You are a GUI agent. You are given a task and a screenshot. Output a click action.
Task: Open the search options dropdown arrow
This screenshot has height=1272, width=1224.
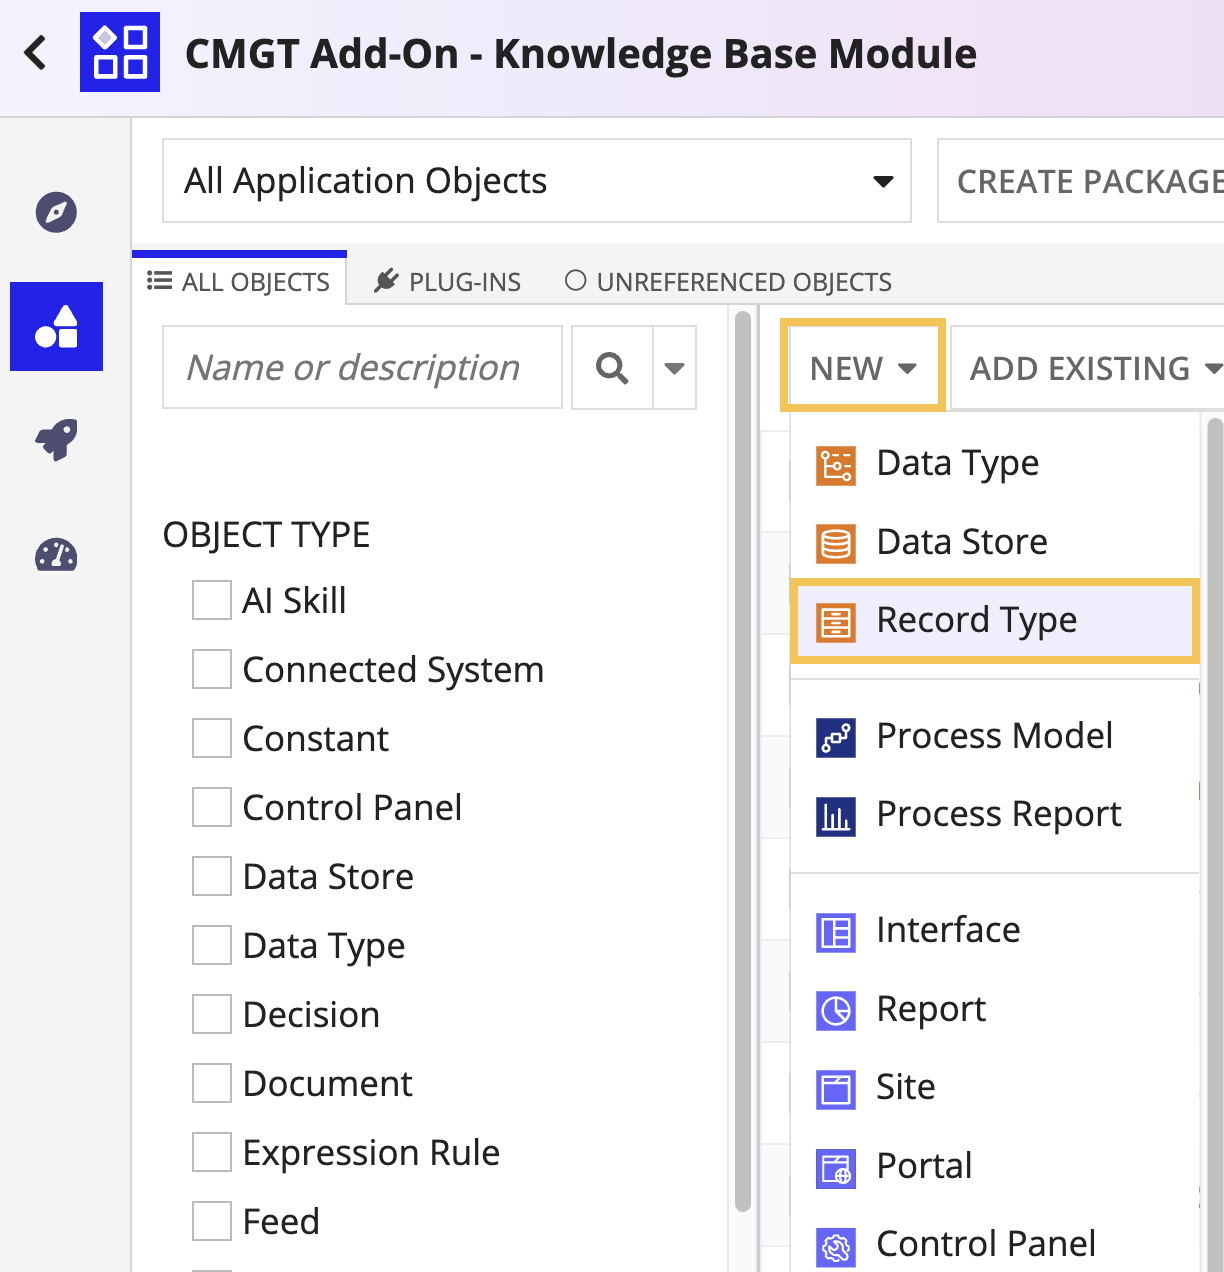click(675, 368)
